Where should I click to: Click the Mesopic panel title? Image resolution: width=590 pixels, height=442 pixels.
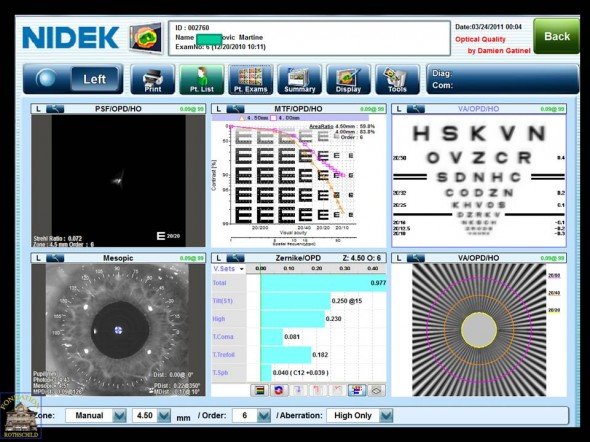tap(118, 258)
